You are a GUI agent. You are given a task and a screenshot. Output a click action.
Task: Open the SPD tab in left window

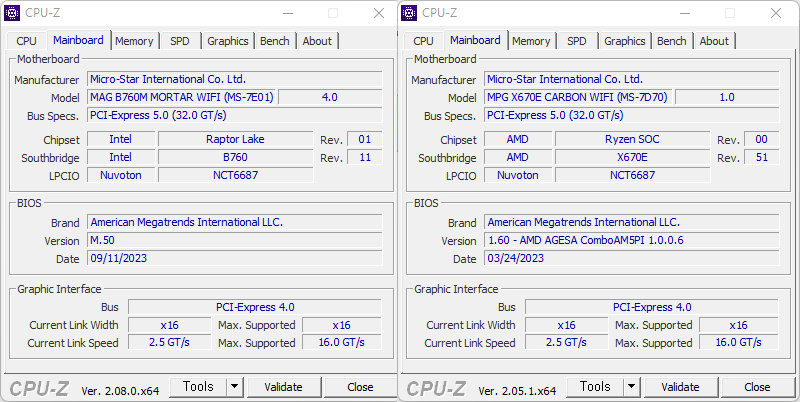(x=180, y=41)
